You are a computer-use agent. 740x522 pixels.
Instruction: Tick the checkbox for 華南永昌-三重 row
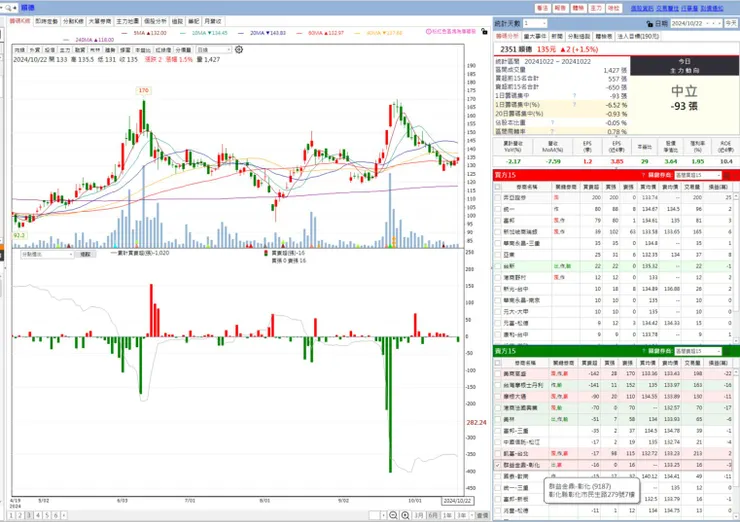(x=497, y=244)
